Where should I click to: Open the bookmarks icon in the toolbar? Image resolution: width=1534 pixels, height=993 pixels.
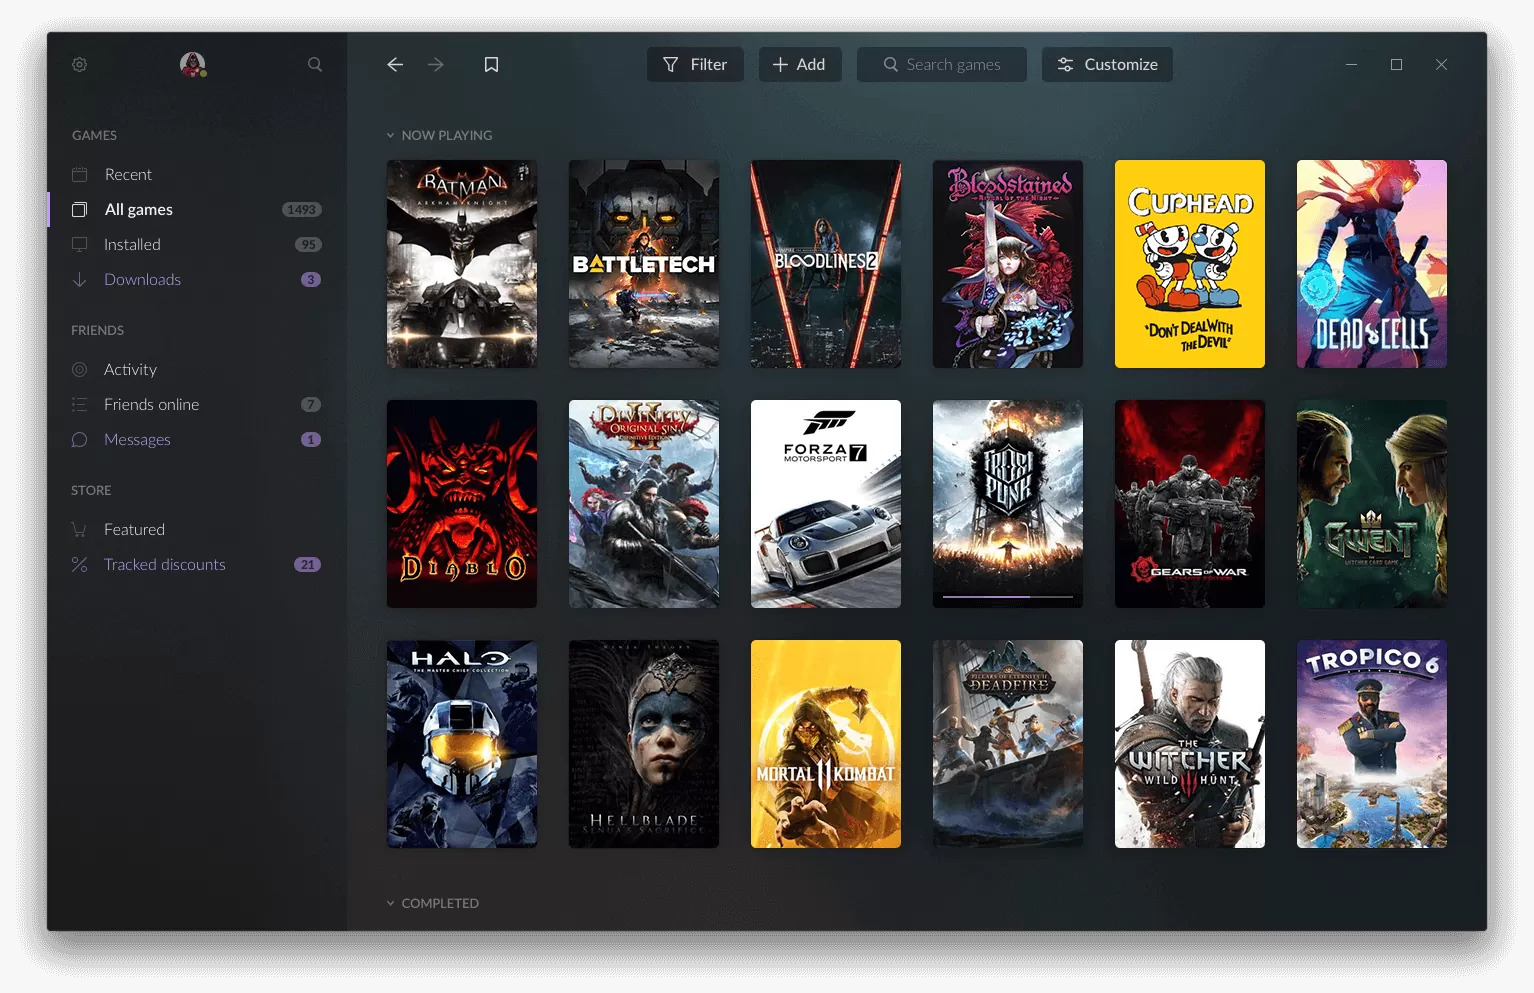click(491, 64)
